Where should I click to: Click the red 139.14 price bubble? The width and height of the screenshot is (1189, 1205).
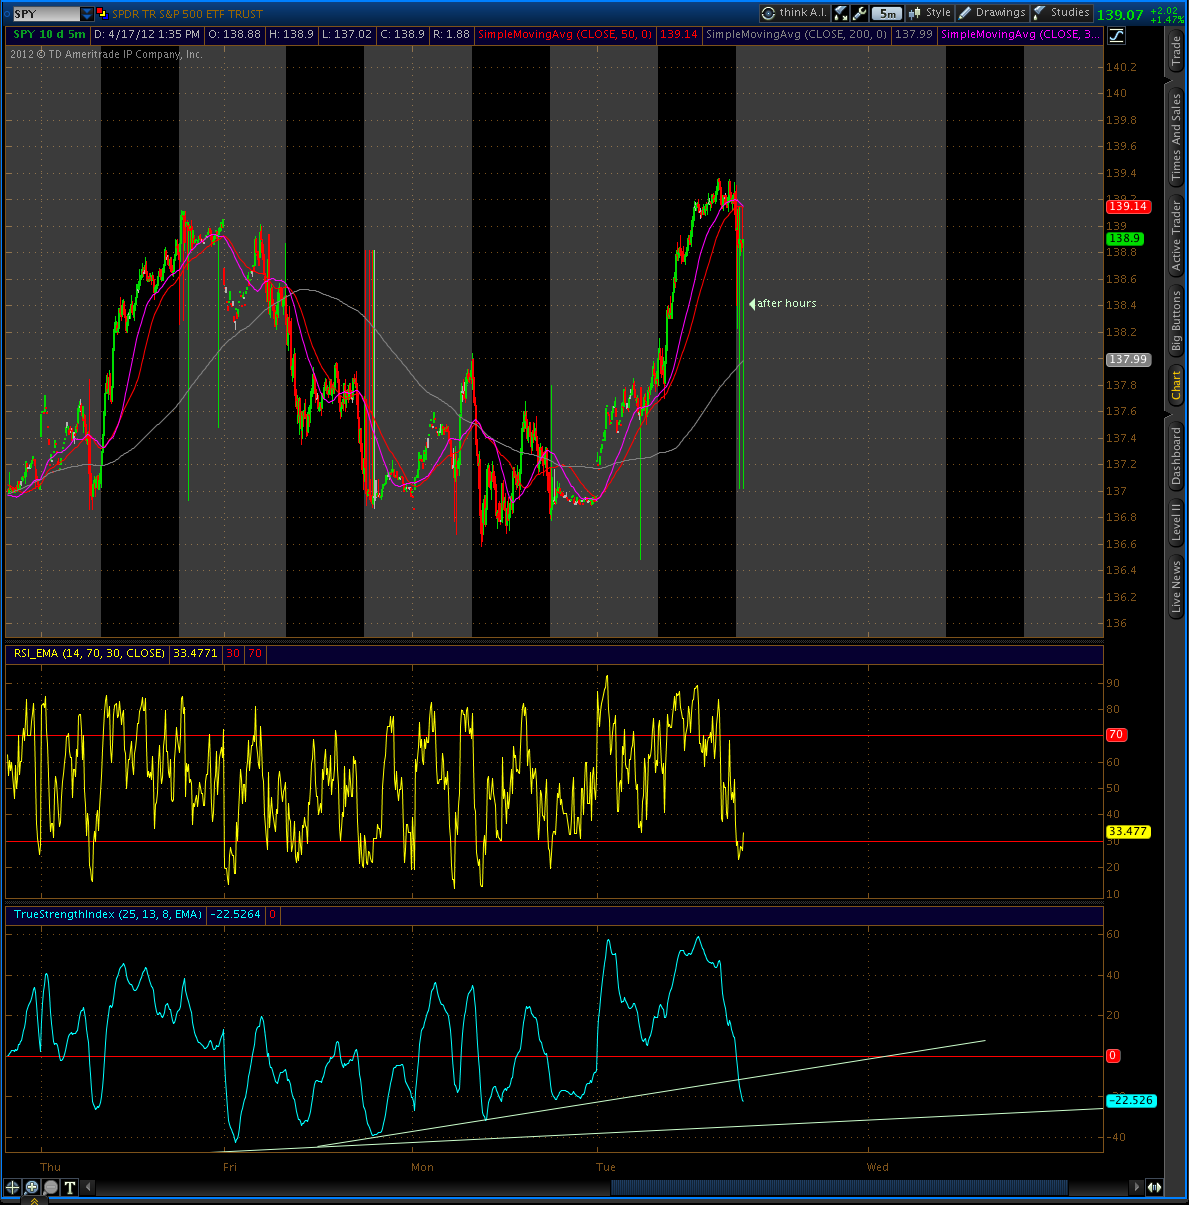coord(1128,206)
